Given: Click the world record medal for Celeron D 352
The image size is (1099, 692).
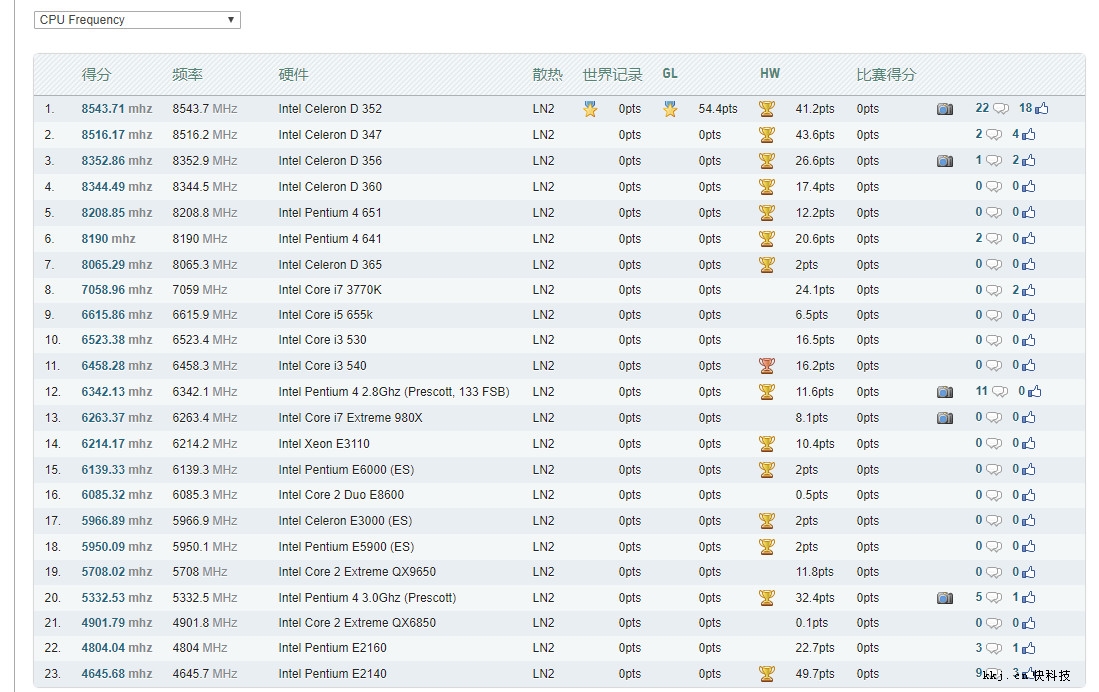Looking at the screenshot, I should [590, 109].
